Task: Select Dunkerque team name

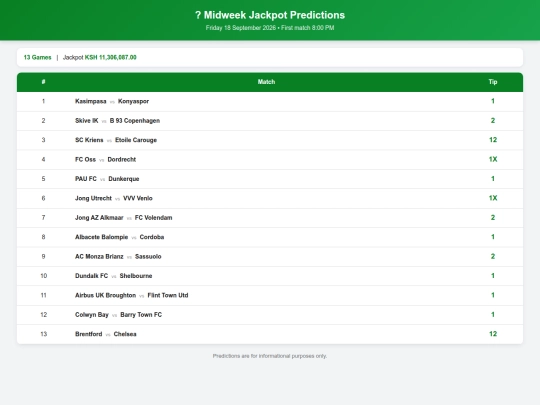Action: tap(124, 179)
